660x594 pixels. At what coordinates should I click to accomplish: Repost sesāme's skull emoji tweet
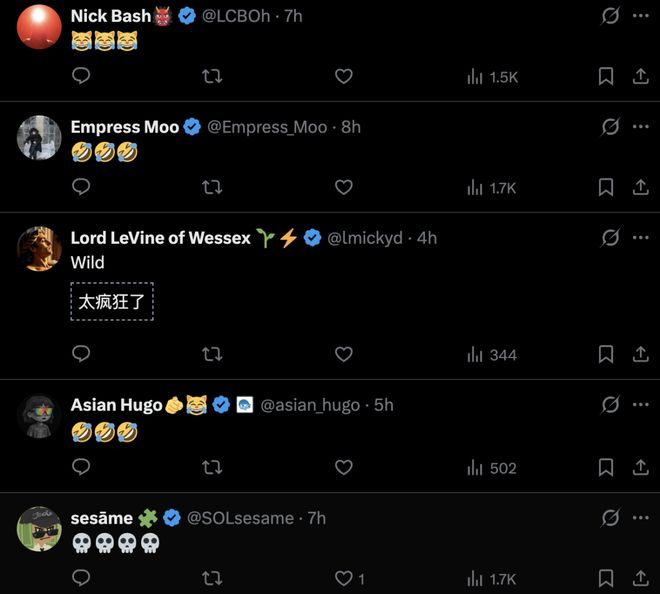point(212,578)
